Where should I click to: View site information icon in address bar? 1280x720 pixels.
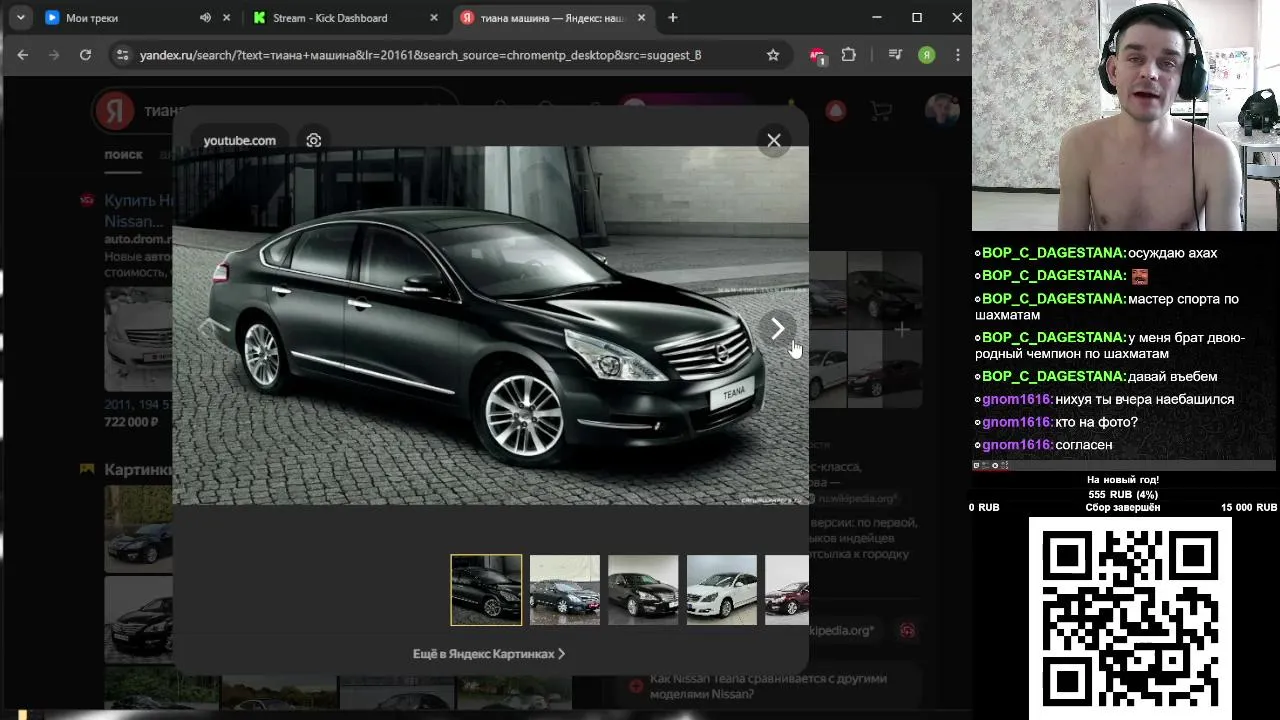click(122, 55)
